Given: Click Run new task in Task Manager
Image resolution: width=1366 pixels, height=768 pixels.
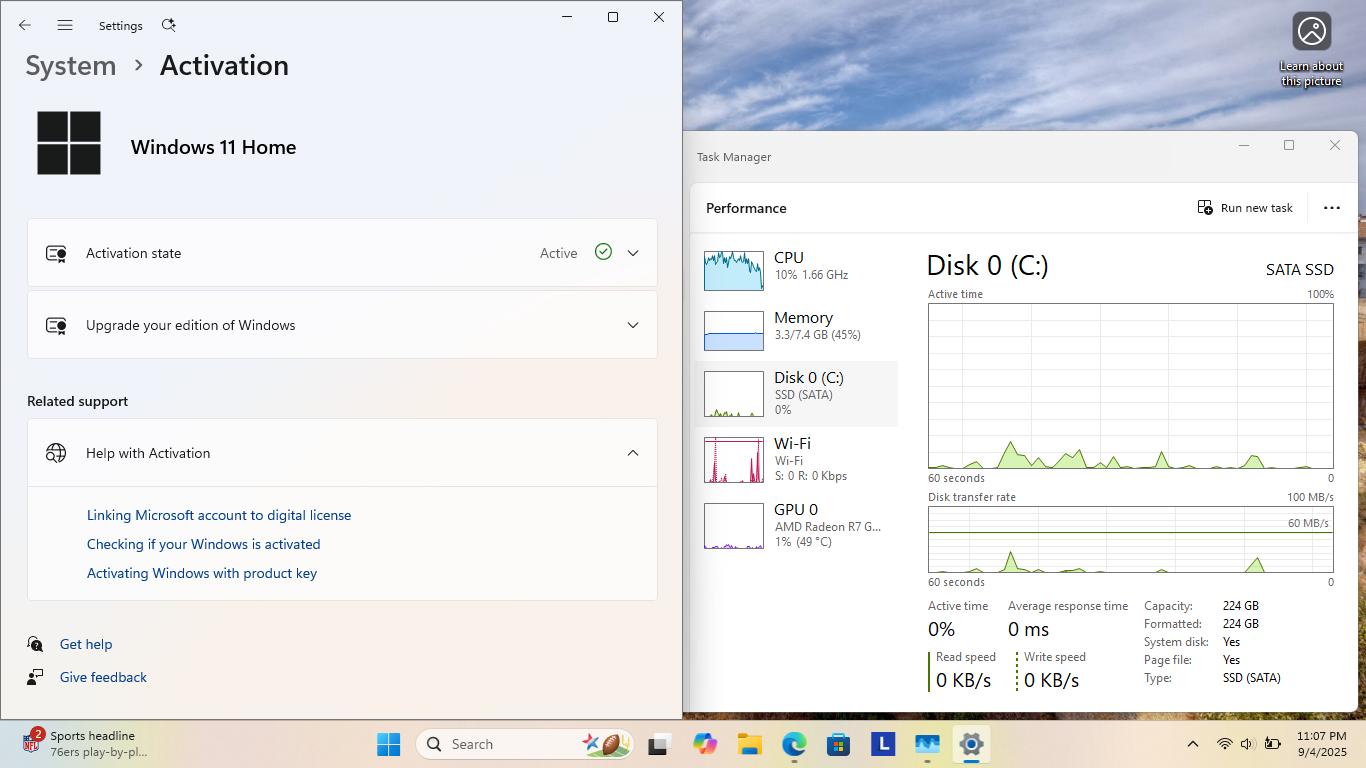Looking at the screenshot, I should tap(1245, 208).
